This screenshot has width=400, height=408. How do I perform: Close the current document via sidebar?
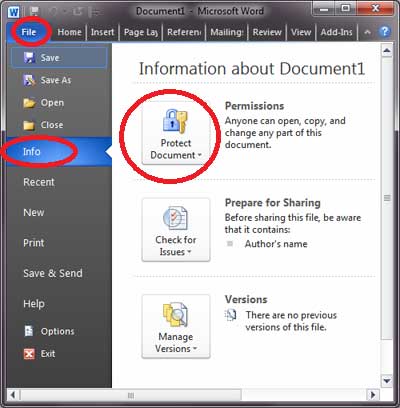(x=43, y=125)
